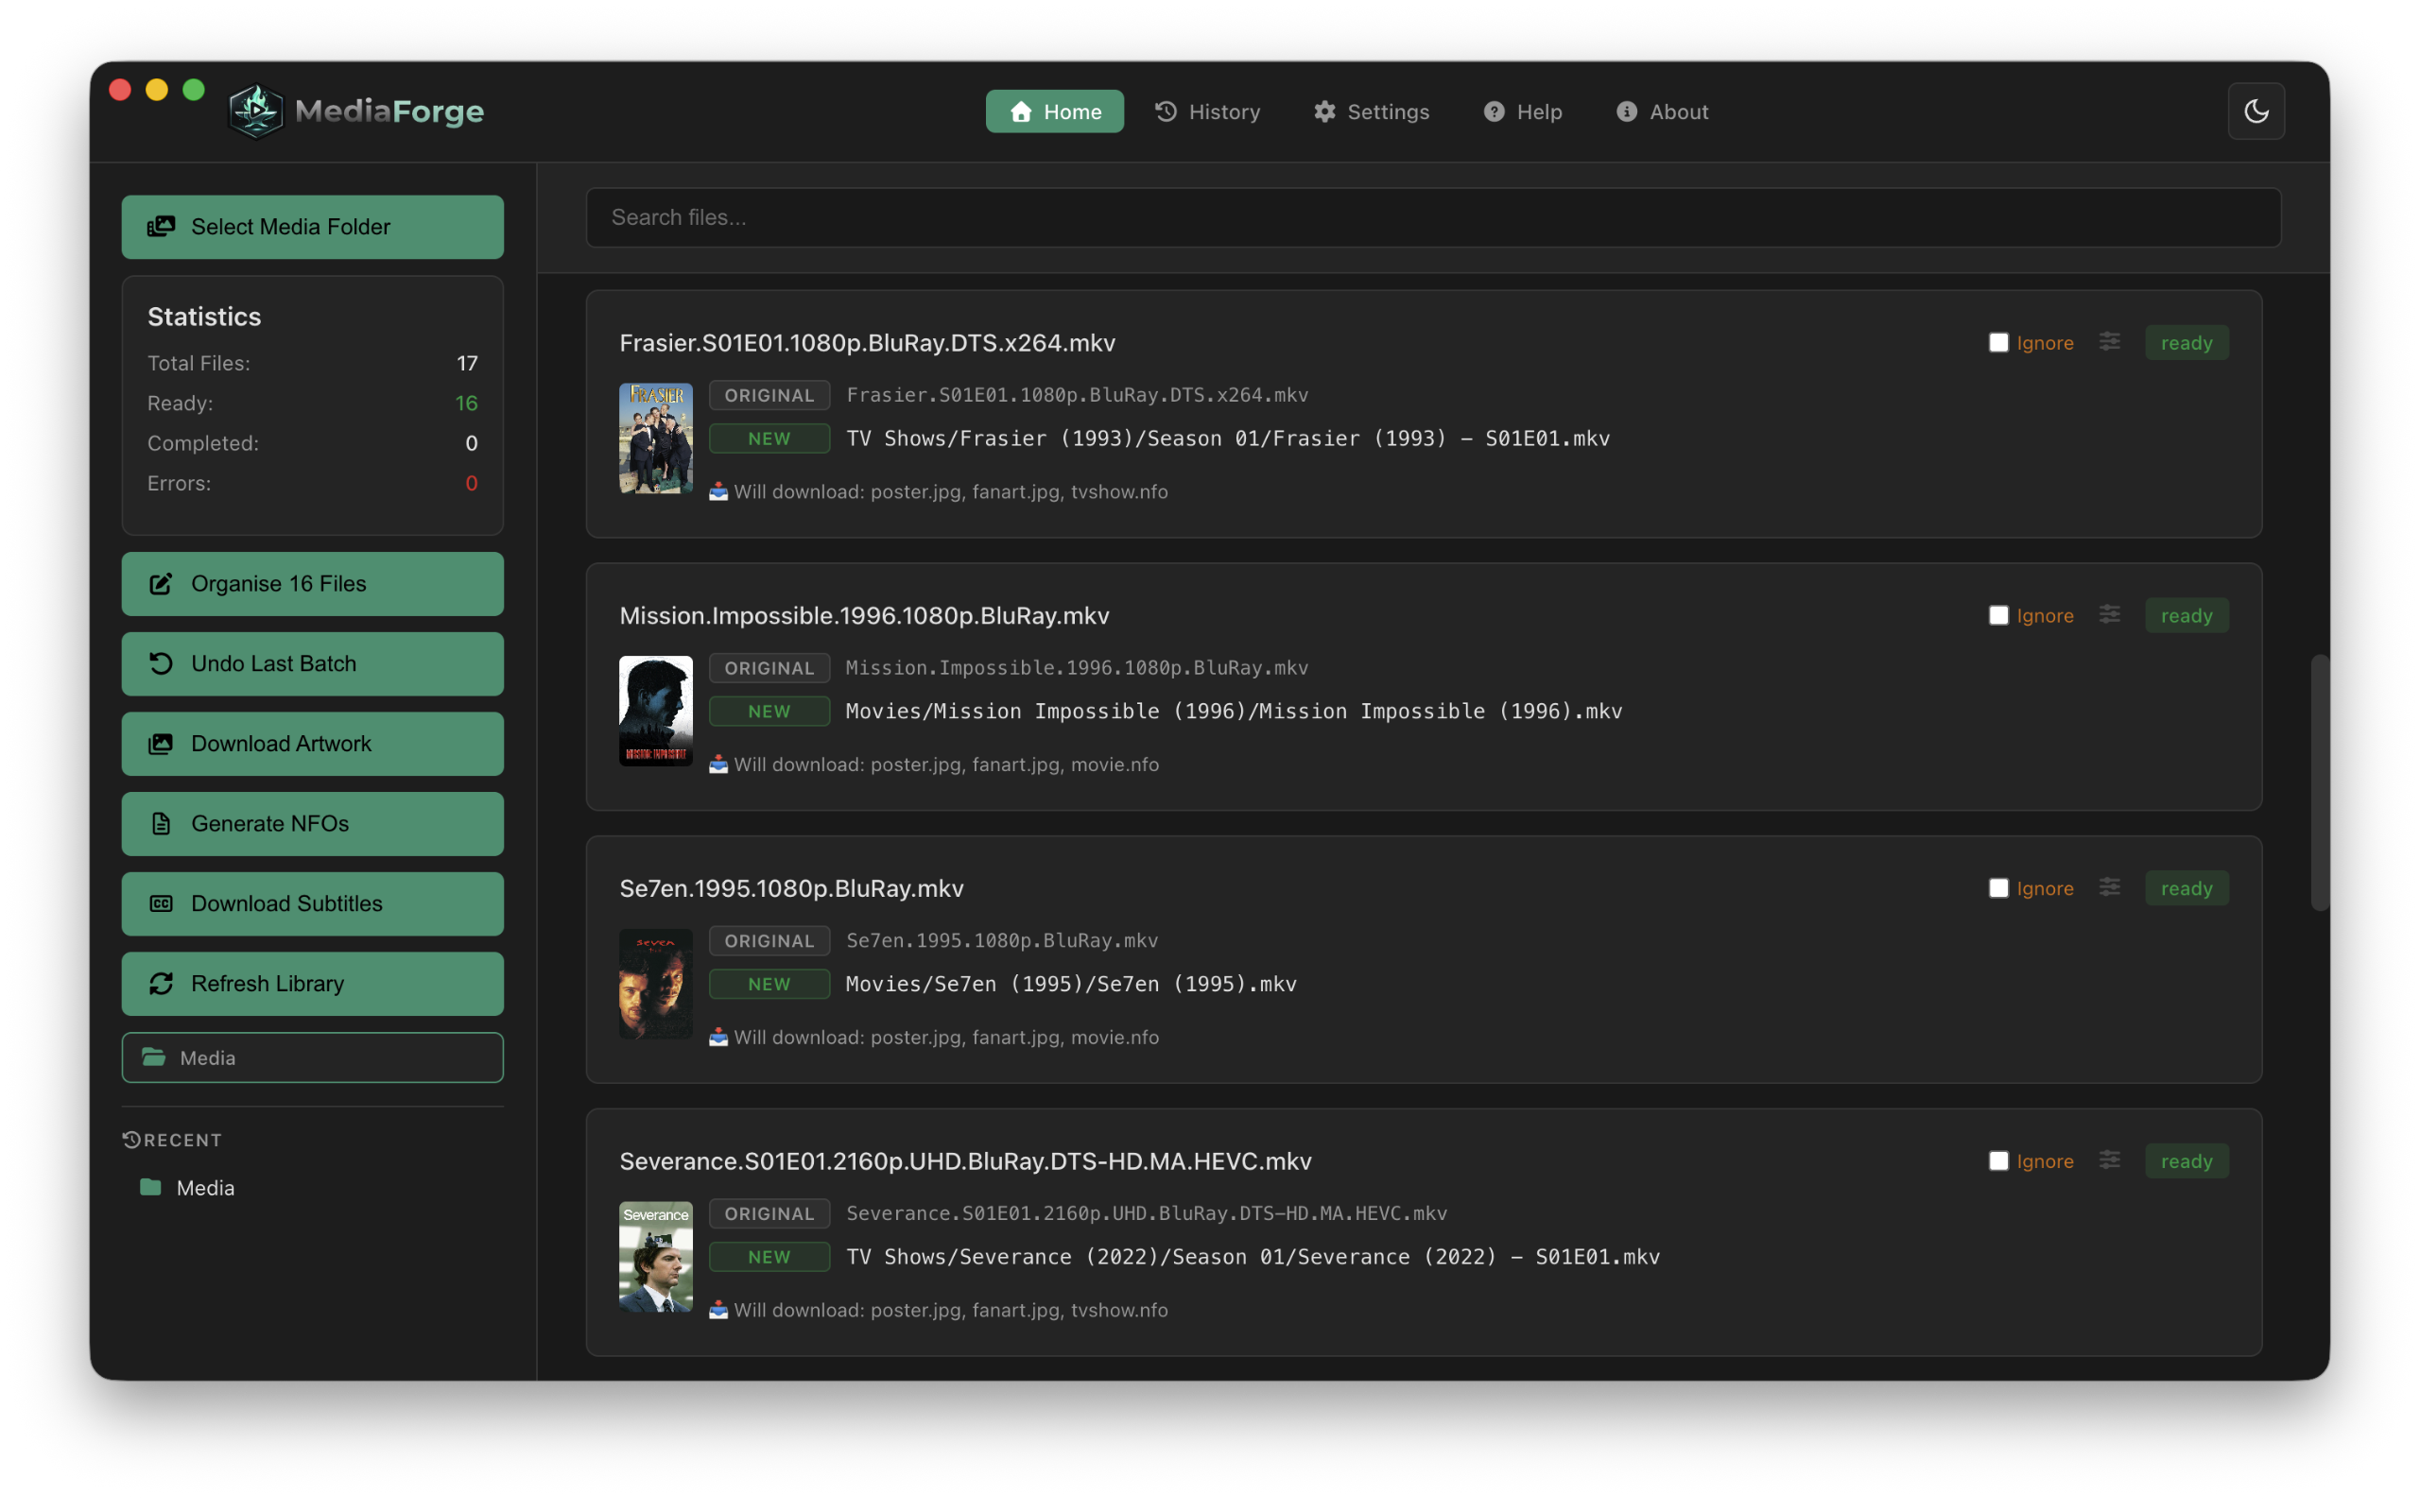Click the Organise 16 Files button
Image resolution: width=2420 pixels, height=1512 pixels.
pos(311,583)
